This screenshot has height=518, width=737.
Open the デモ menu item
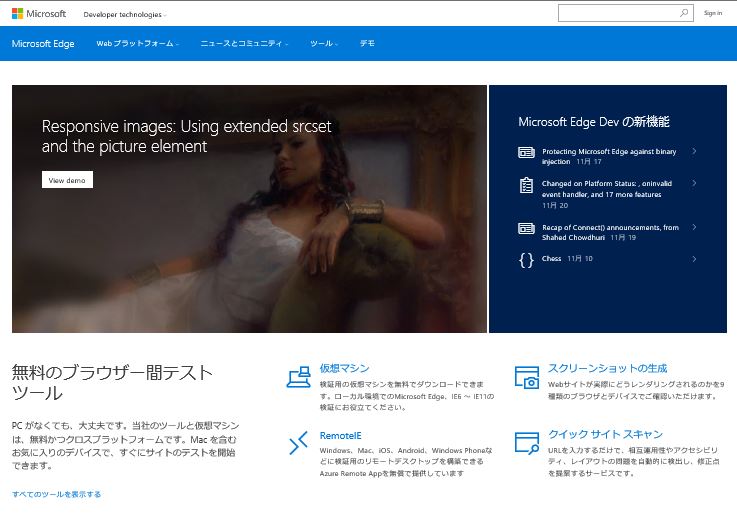367,43
